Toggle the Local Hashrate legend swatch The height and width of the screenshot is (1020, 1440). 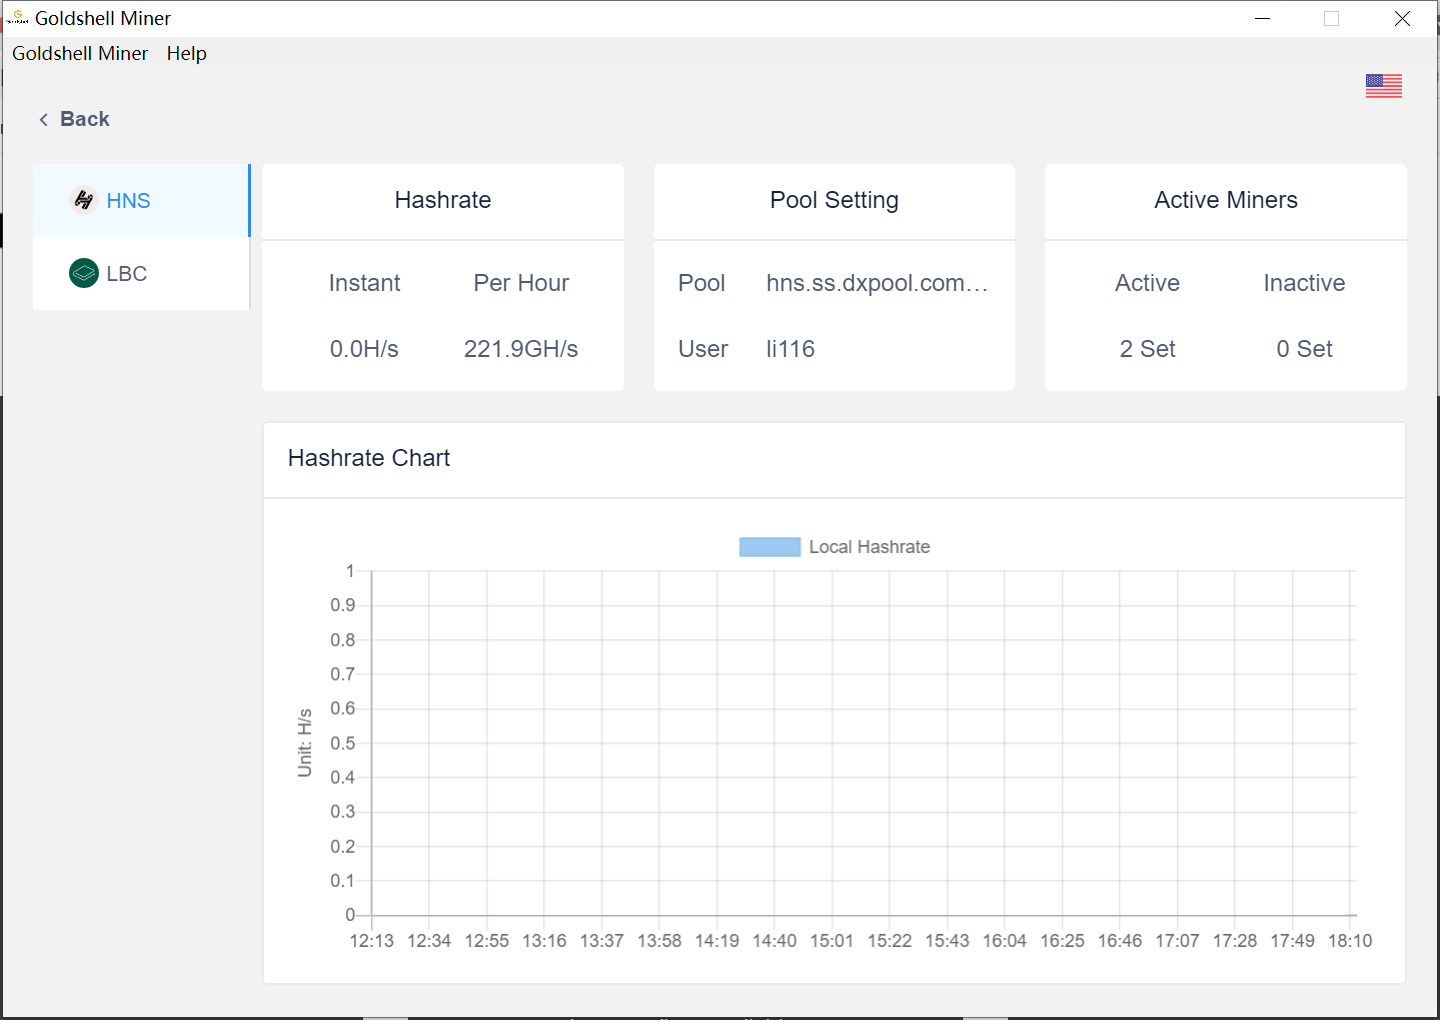pyautogui.click(x=770, y=547)
